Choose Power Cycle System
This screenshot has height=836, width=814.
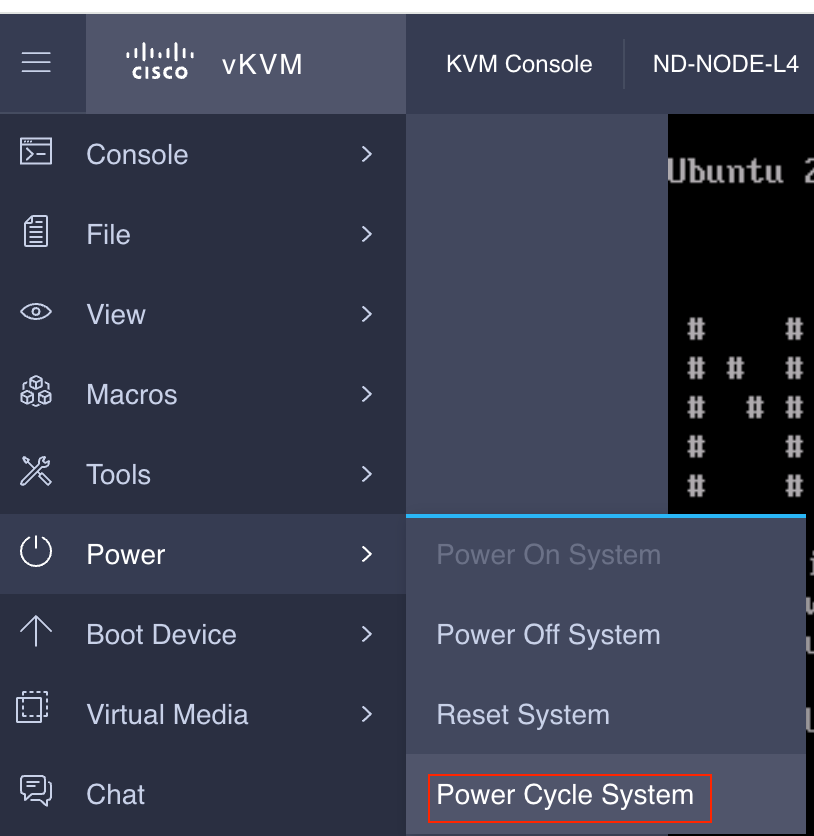tap(565, 795)
